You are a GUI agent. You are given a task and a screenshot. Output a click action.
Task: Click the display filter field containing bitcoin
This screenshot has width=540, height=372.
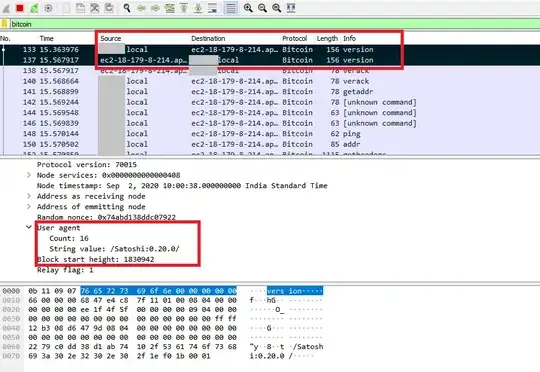pos(274,24)
